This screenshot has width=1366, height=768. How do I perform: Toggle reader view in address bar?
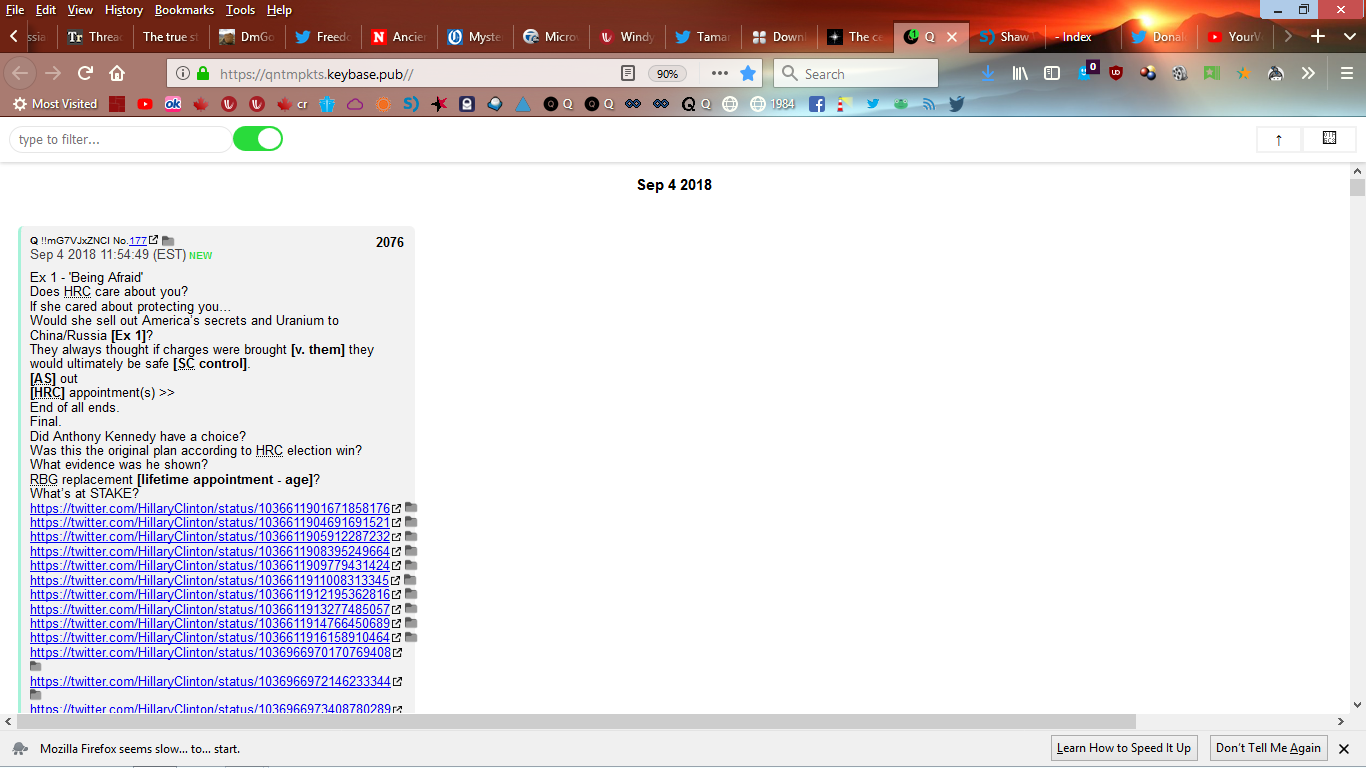tap(628, 73)
